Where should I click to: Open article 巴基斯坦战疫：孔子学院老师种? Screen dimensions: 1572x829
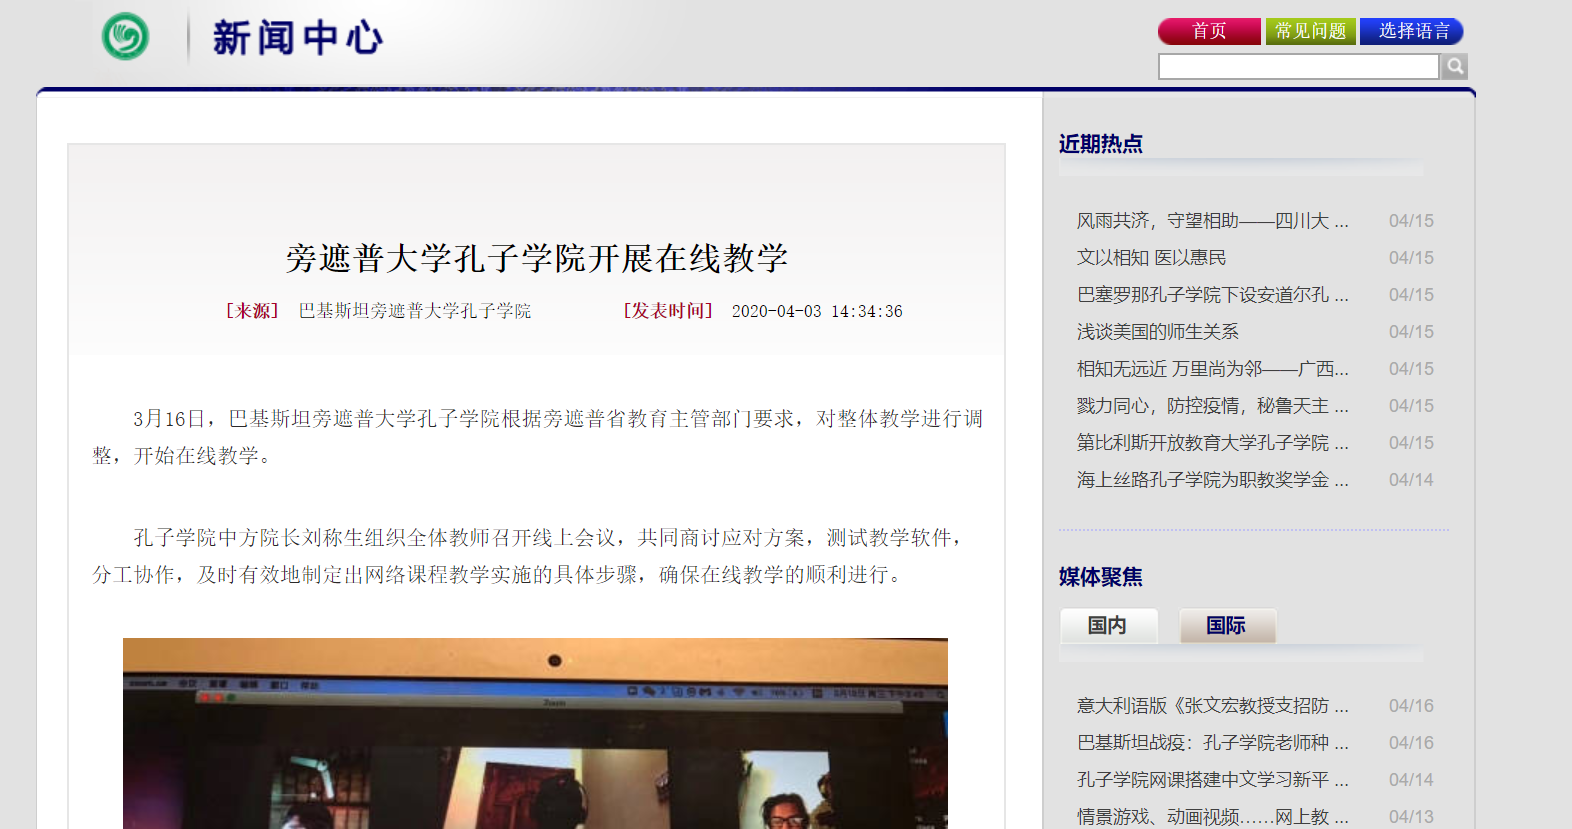(x=1212, y=743)
